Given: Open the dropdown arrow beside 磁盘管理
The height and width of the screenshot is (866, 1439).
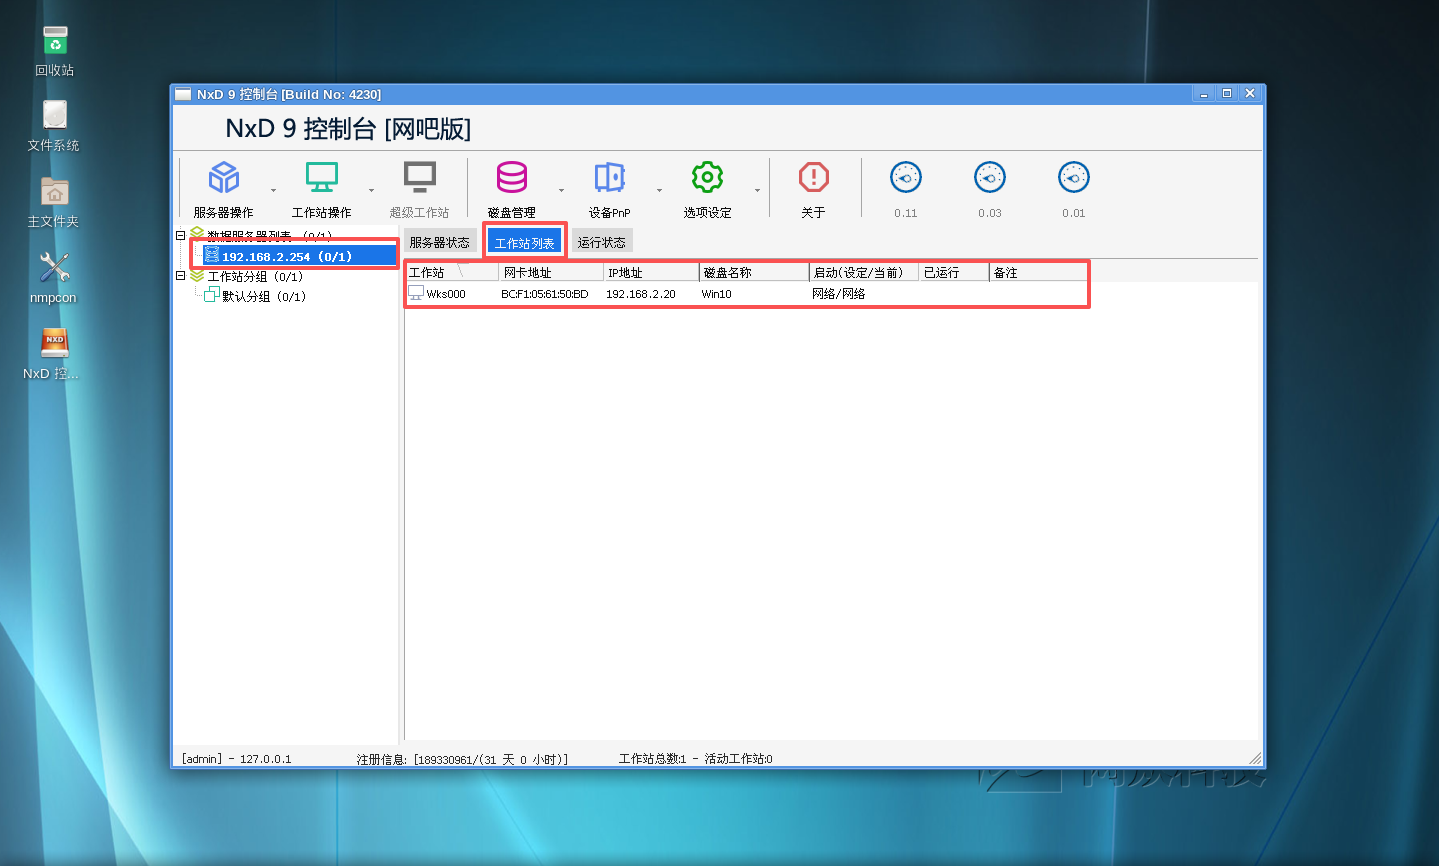Looking at the screenshot, I should [561, 190].
